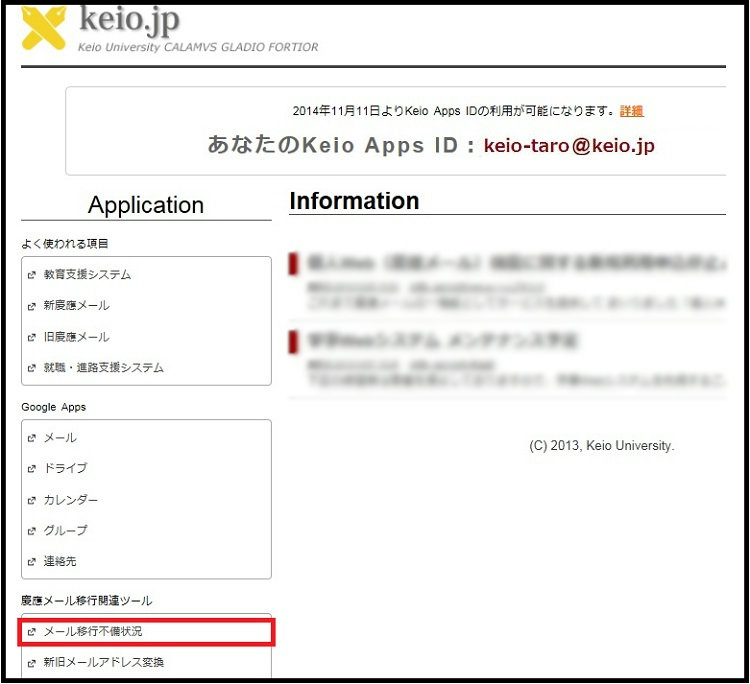Click external-link icon beside 就職・進路支援システム
750x684 pixels.
click(x=32, y=368)
